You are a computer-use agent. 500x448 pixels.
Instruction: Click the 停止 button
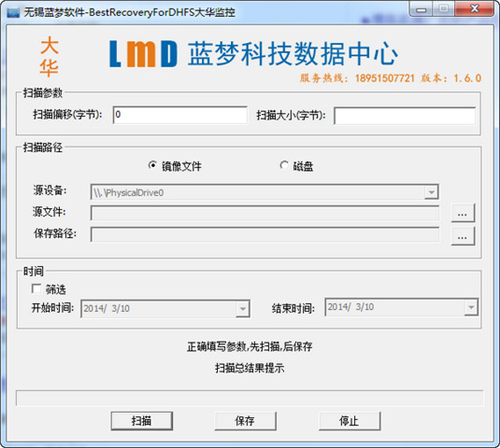pyautogui.click(x=349, y=421)
